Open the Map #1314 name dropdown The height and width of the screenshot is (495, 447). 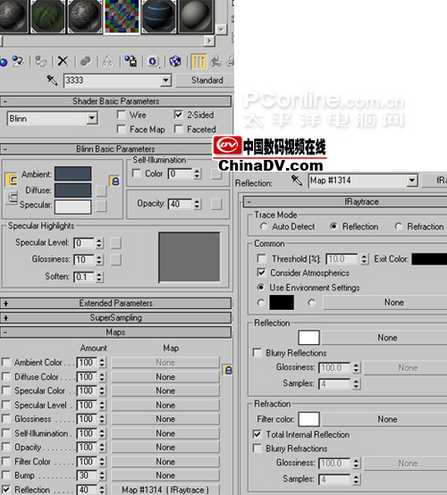[x=412, y=181]
